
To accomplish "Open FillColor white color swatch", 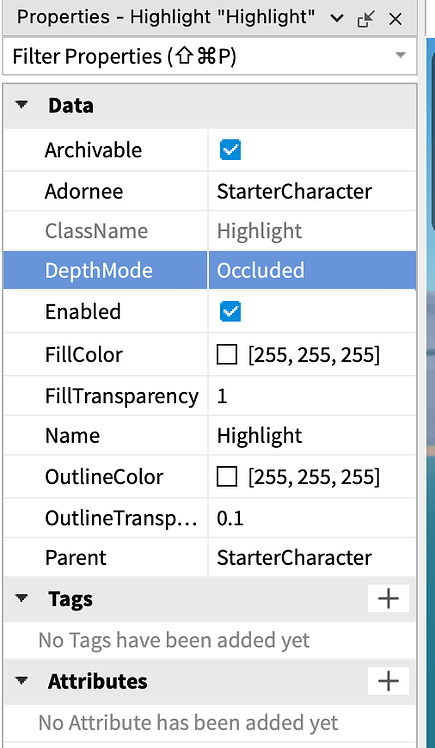I will (227, 354).
